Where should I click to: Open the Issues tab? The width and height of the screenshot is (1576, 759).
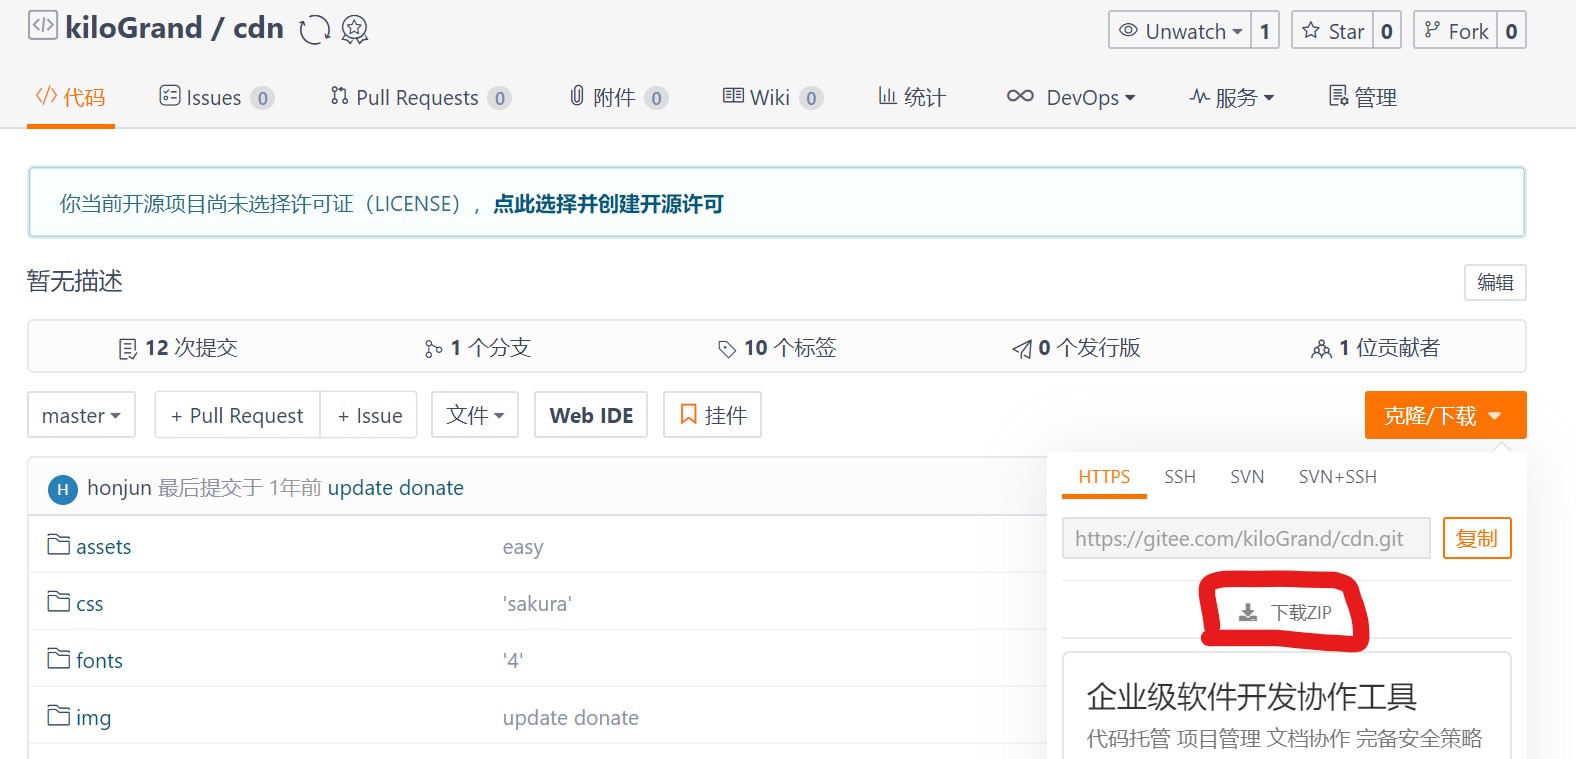(x=216, y=97)
